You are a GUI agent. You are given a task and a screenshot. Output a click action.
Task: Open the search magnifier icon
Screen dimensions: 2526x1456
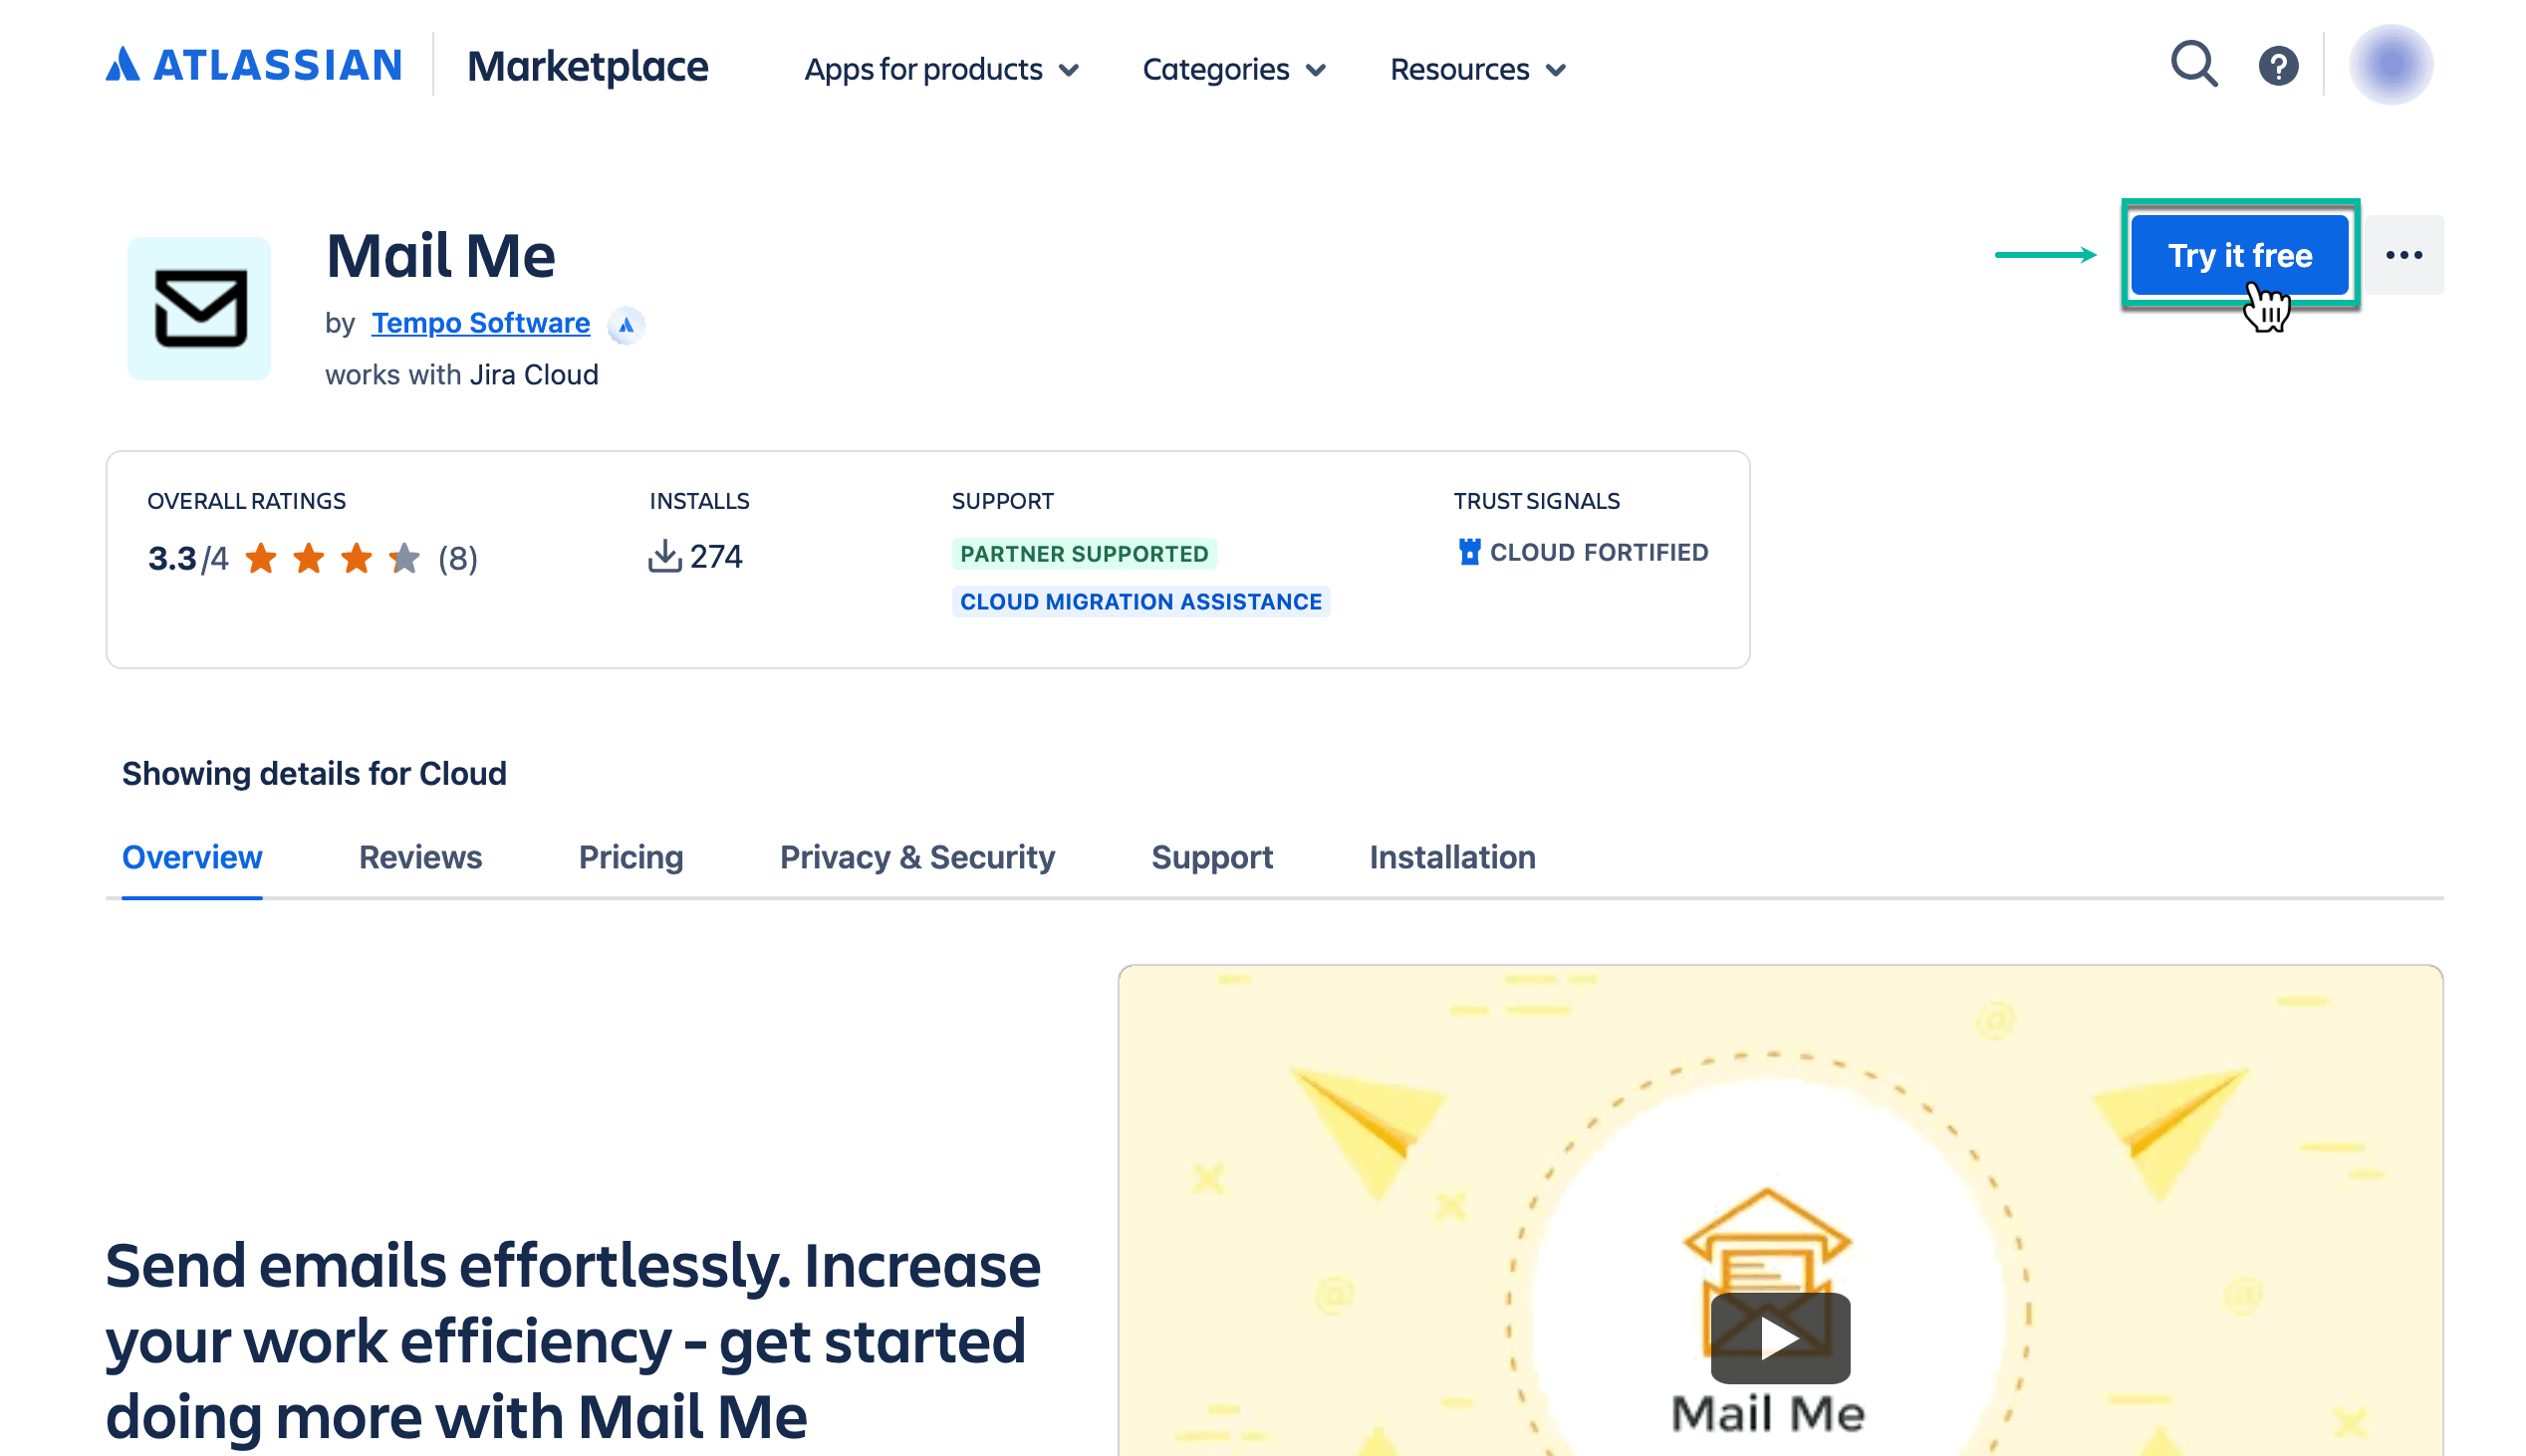pos(2193,66)
